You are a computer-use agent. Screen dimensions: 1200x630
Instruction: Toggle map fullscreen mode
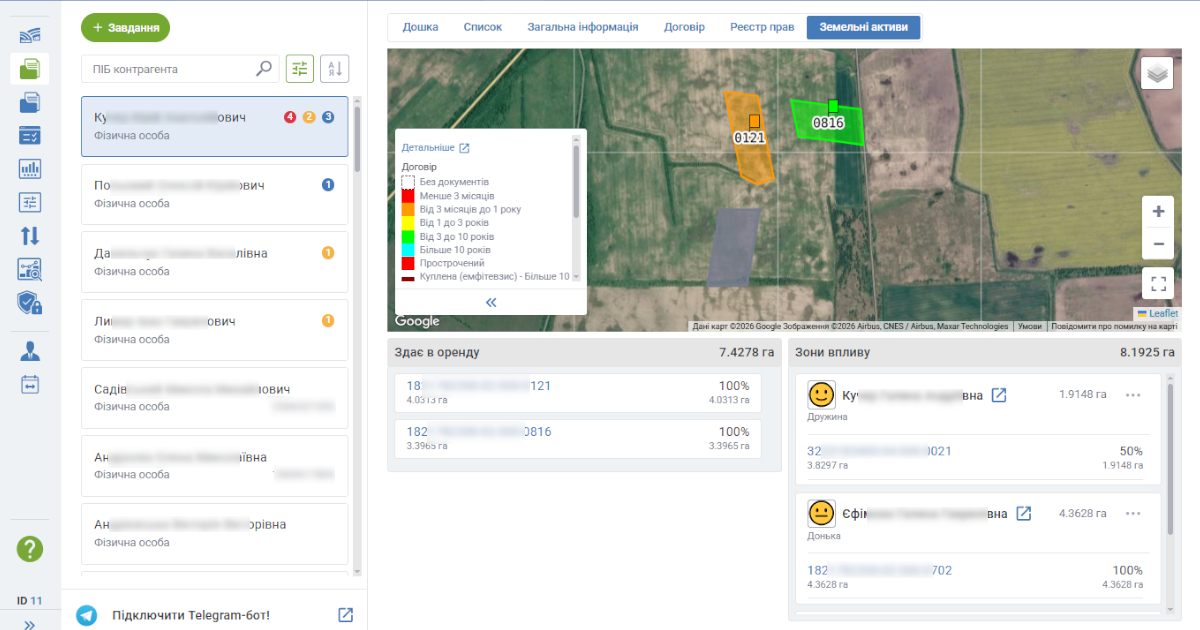click(1158, 283)
